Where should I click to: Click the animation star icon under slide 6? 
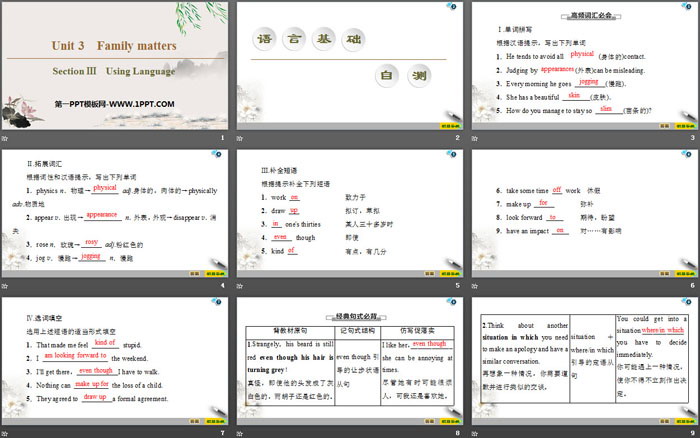[473, 286]
